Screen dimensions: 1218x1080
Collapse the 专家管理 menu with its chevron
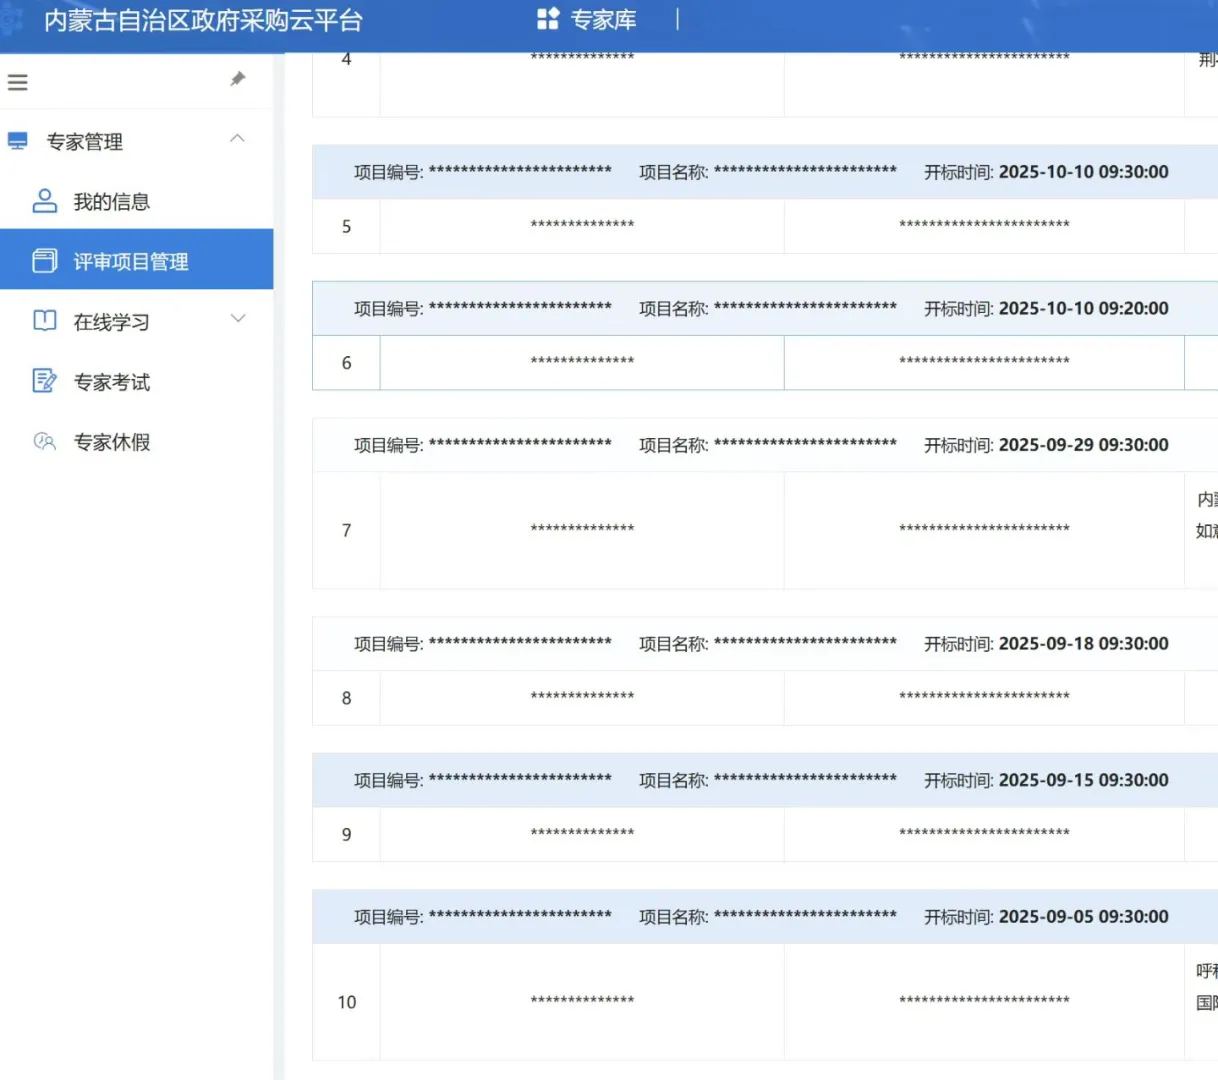click(237, 139)
